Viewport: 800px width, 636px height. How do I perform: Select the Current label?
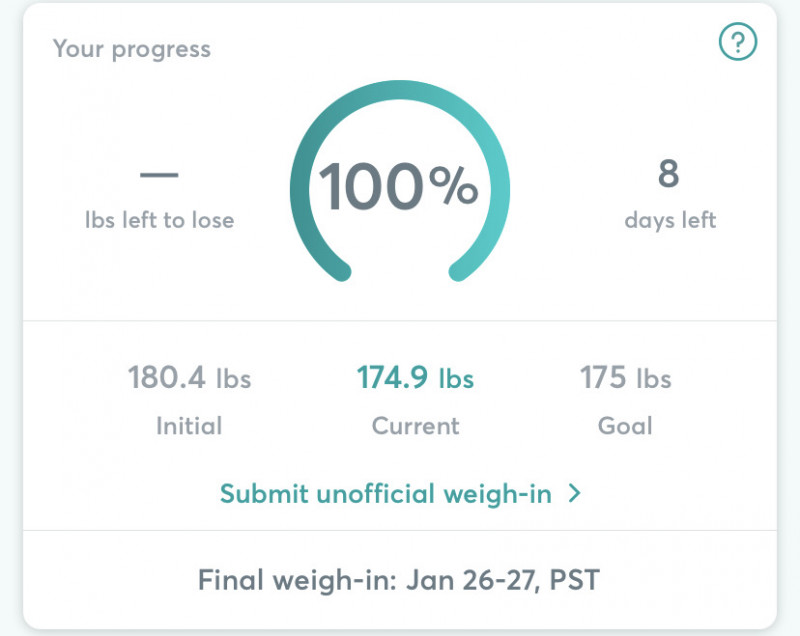(415, 426)
